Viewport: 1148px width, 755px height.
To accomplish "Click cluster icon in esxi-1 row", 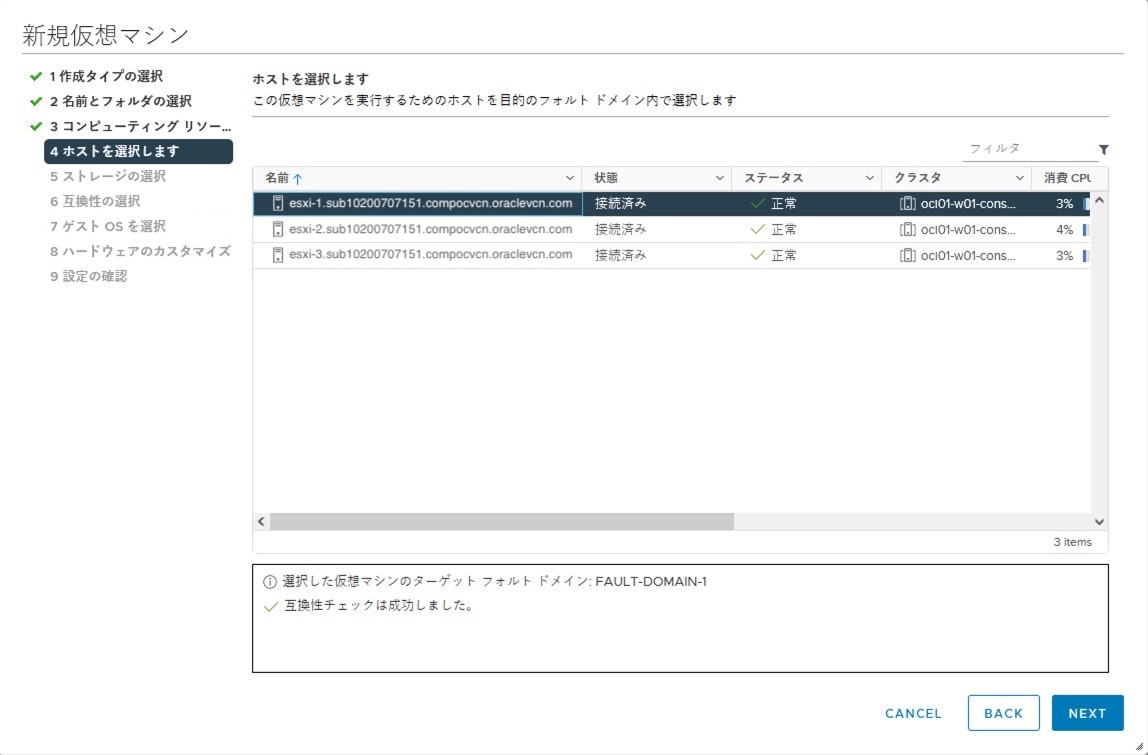I will click(x=907, y=204).
